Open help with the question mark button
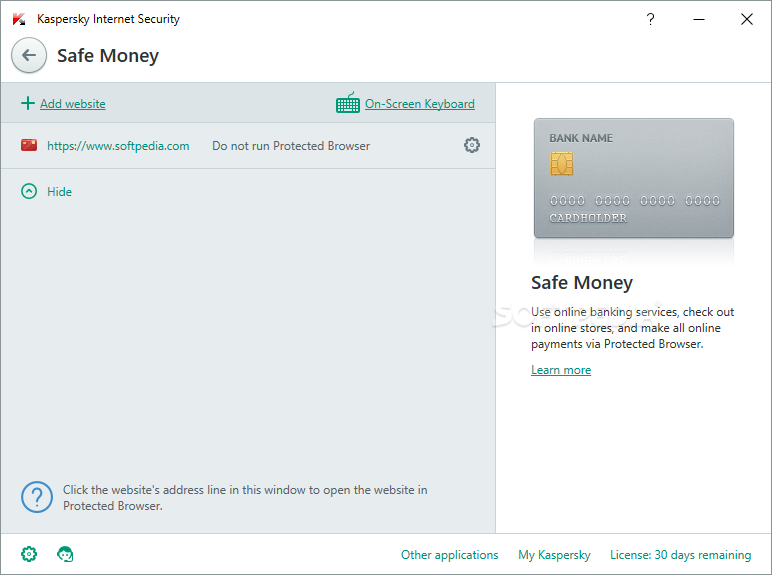Image resolution: width=772 pixels, height=575 pixels. (650, 19)
